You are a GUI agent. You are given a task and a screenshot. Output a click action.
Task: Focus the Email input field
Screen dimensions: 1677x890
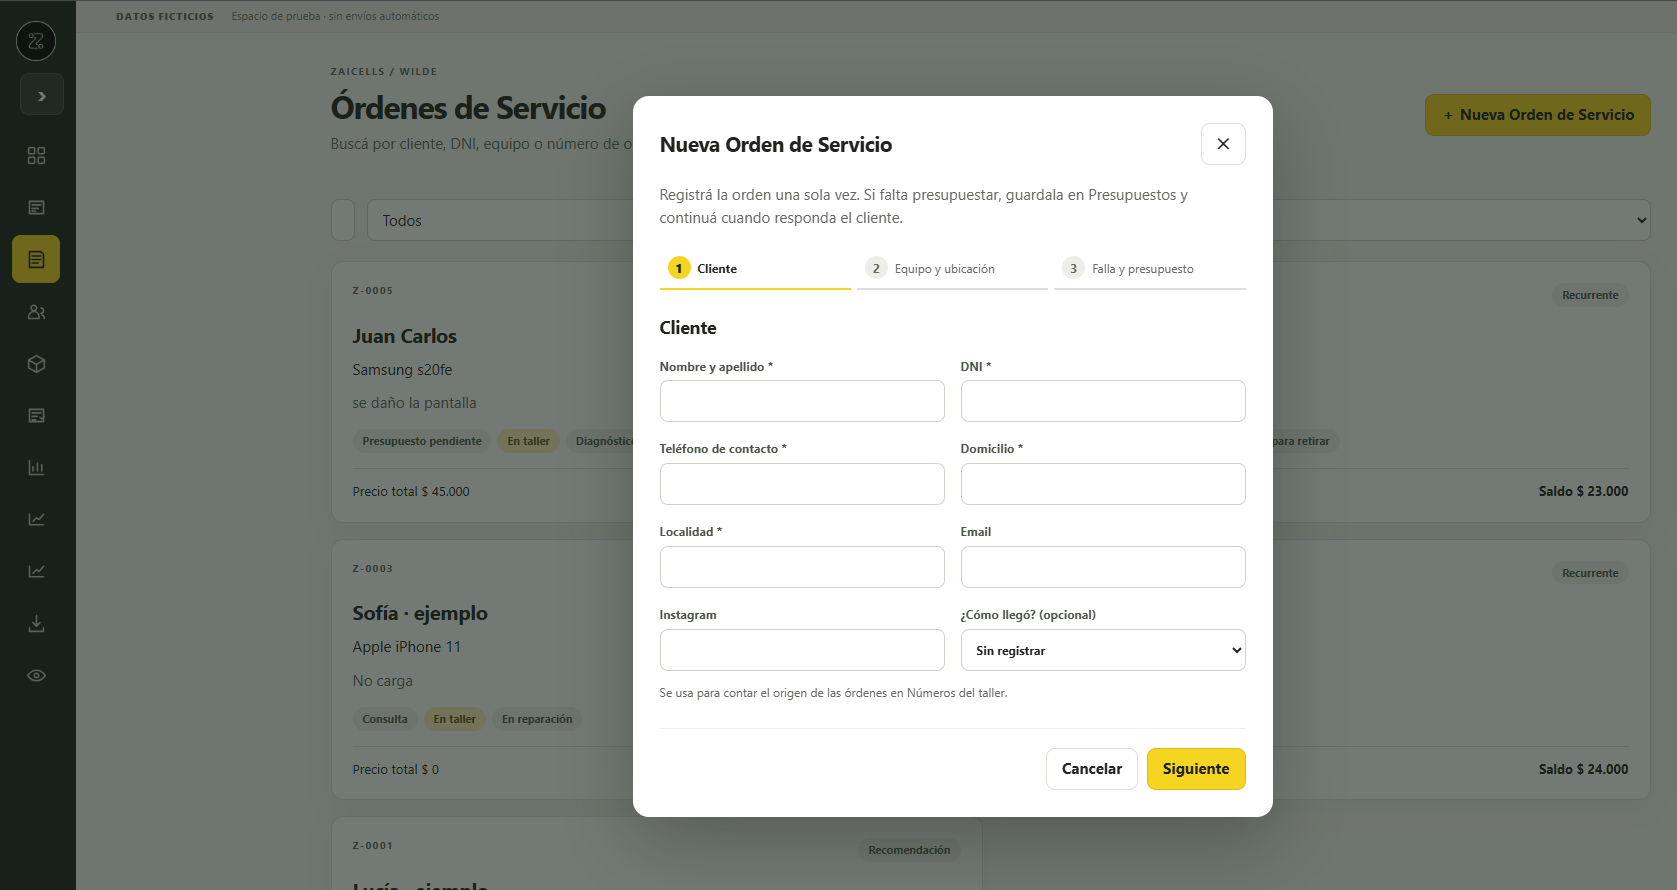[x=1103, y=567]
